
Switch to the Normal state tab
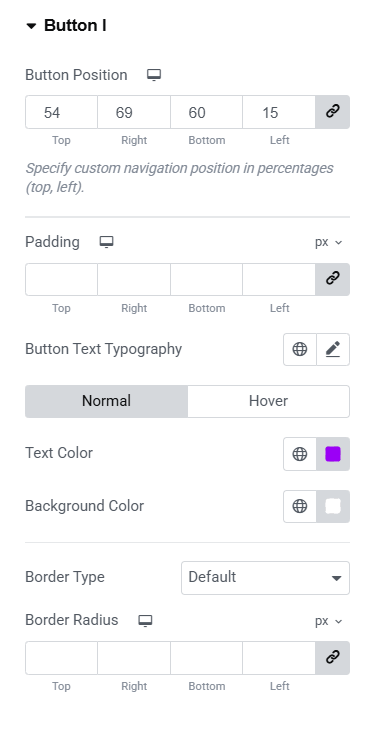(x=106, y=401)
